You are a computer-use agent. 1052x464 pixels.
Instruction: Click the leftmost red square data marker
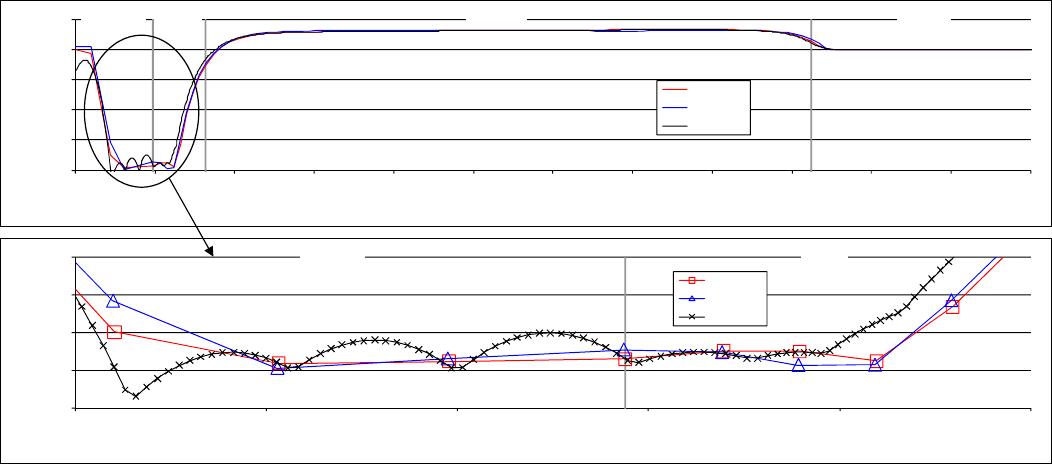click(x=114, y=332)
